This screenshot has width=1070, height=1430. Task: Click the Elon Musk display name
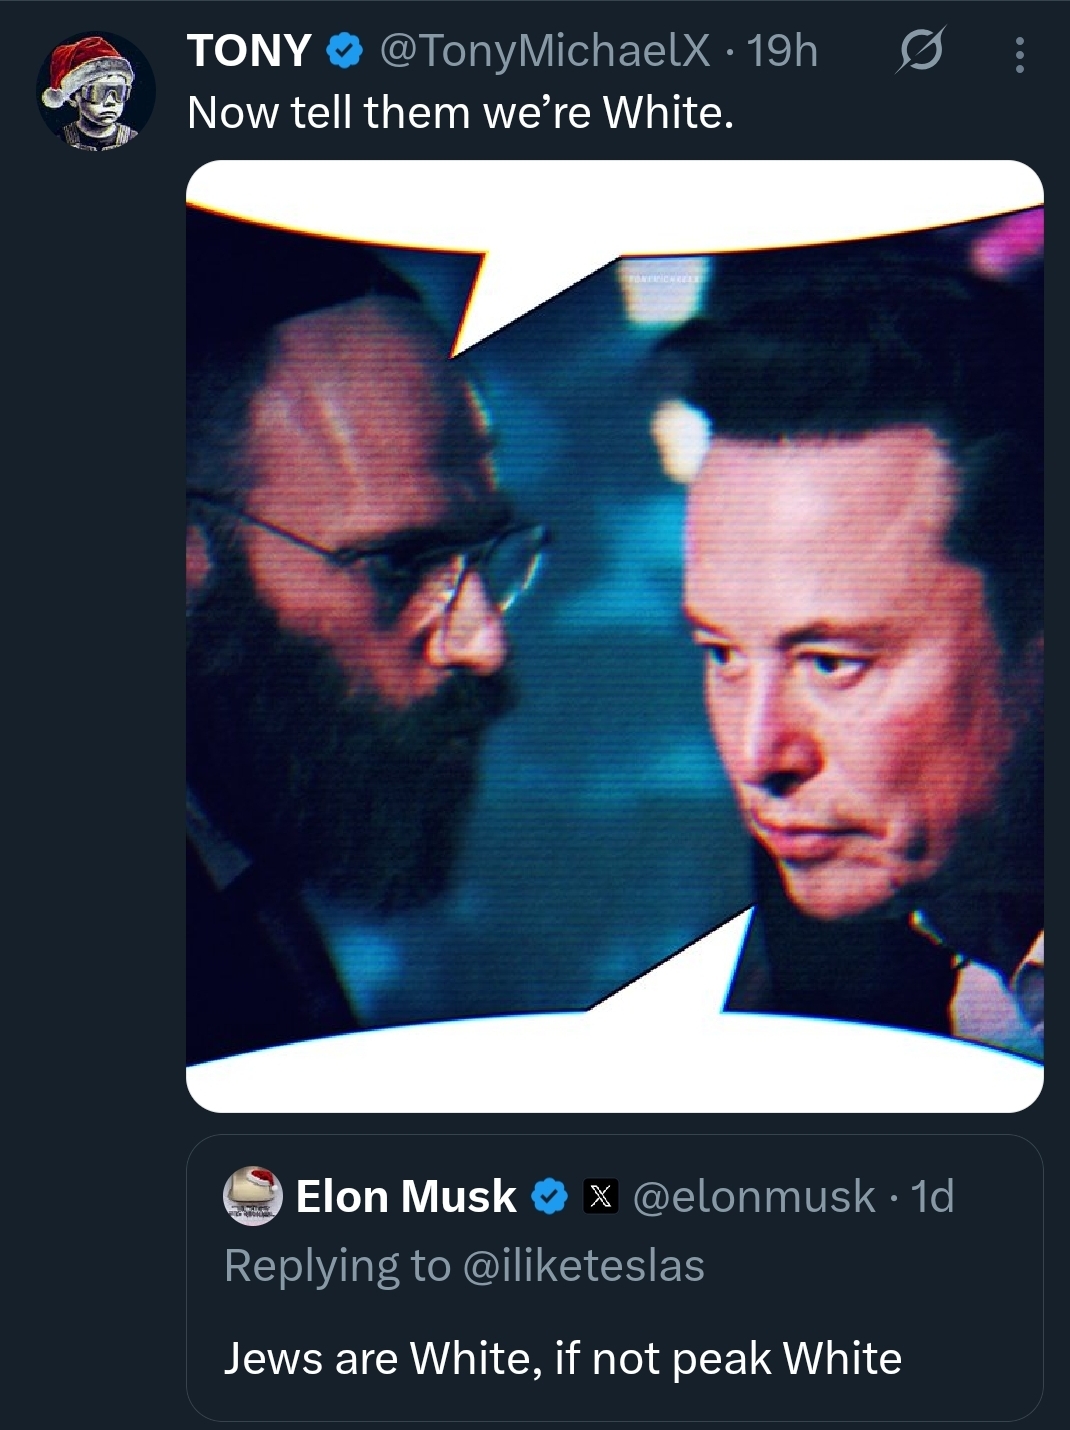tap(406, 1196)
